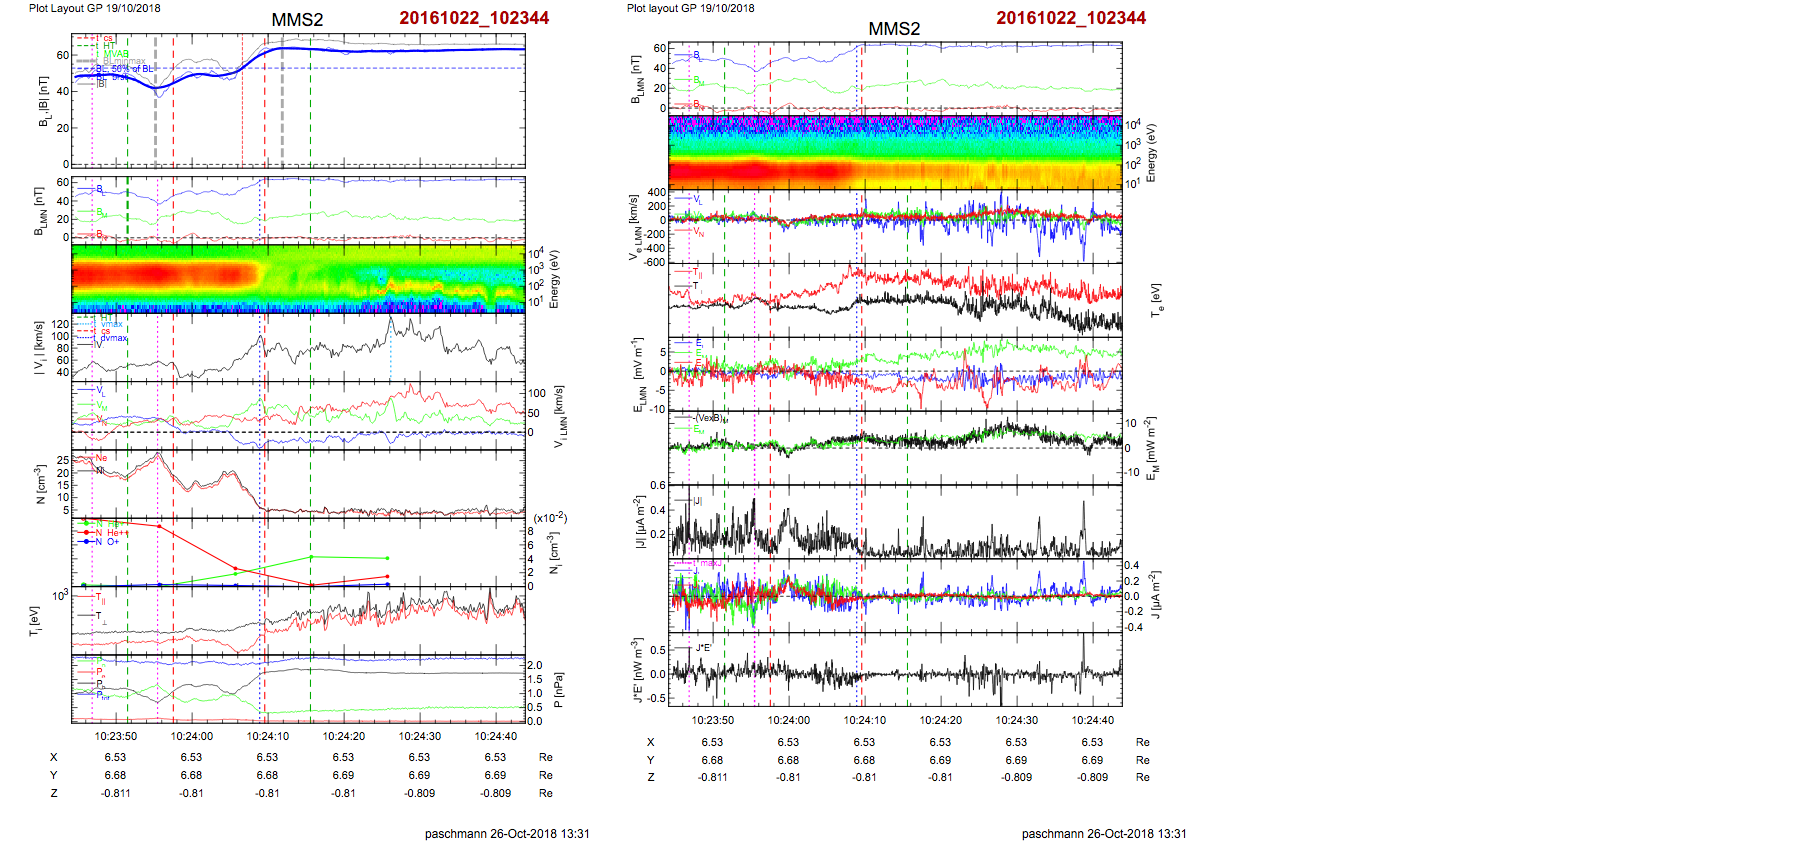Click the J*E' legend in bottom right panel
Viewport: 1804px width, 841px height.
pyautogui.click(x=703, y=648)
